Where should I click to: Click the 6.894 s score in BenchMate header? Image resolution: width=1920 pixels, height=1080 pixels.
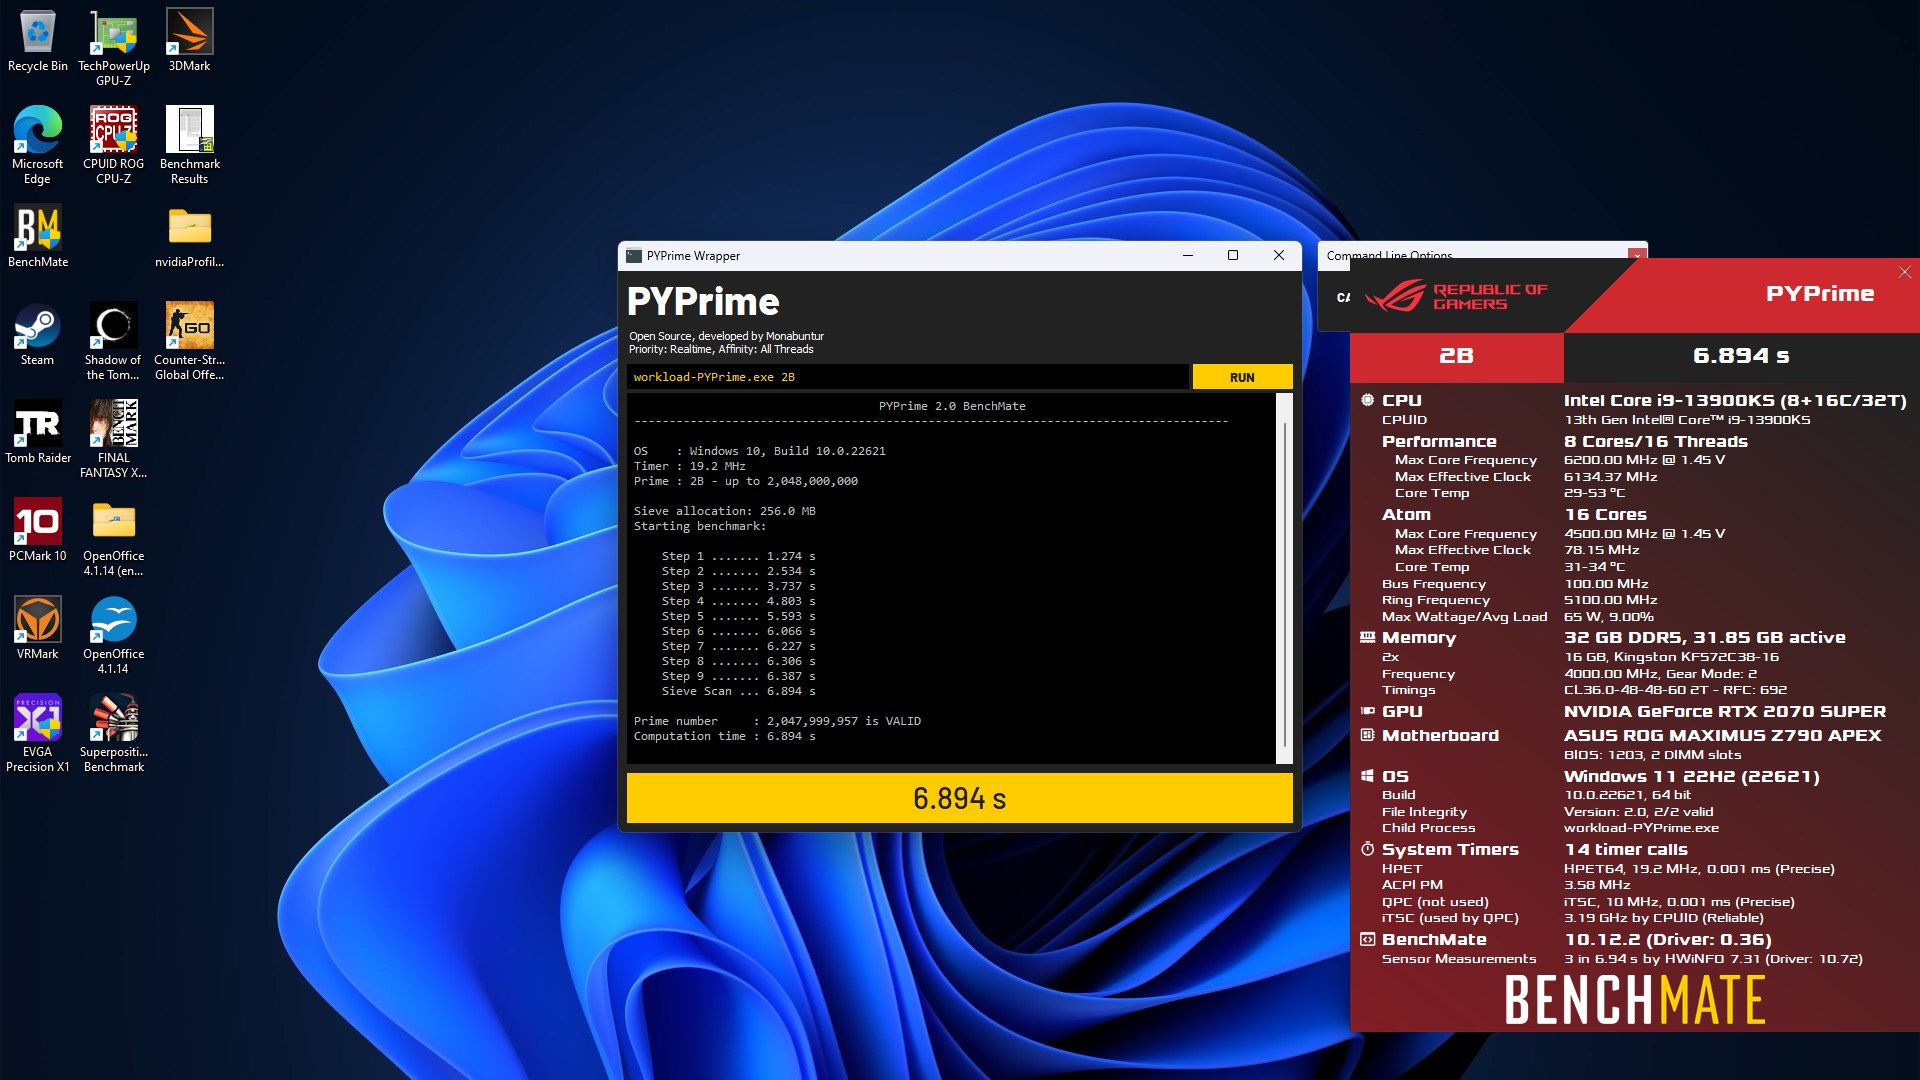point(1741,356)
